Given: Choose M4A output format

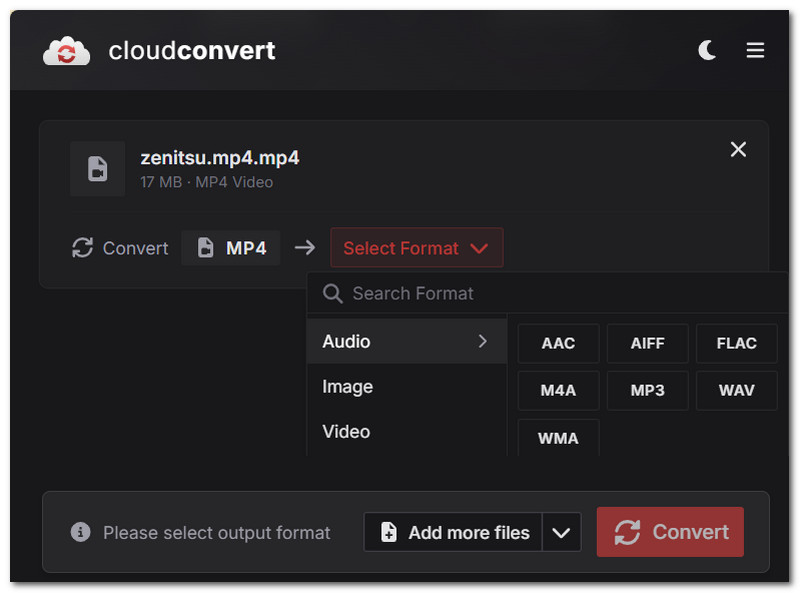Looking at the screenshot, I should (558, 390).
